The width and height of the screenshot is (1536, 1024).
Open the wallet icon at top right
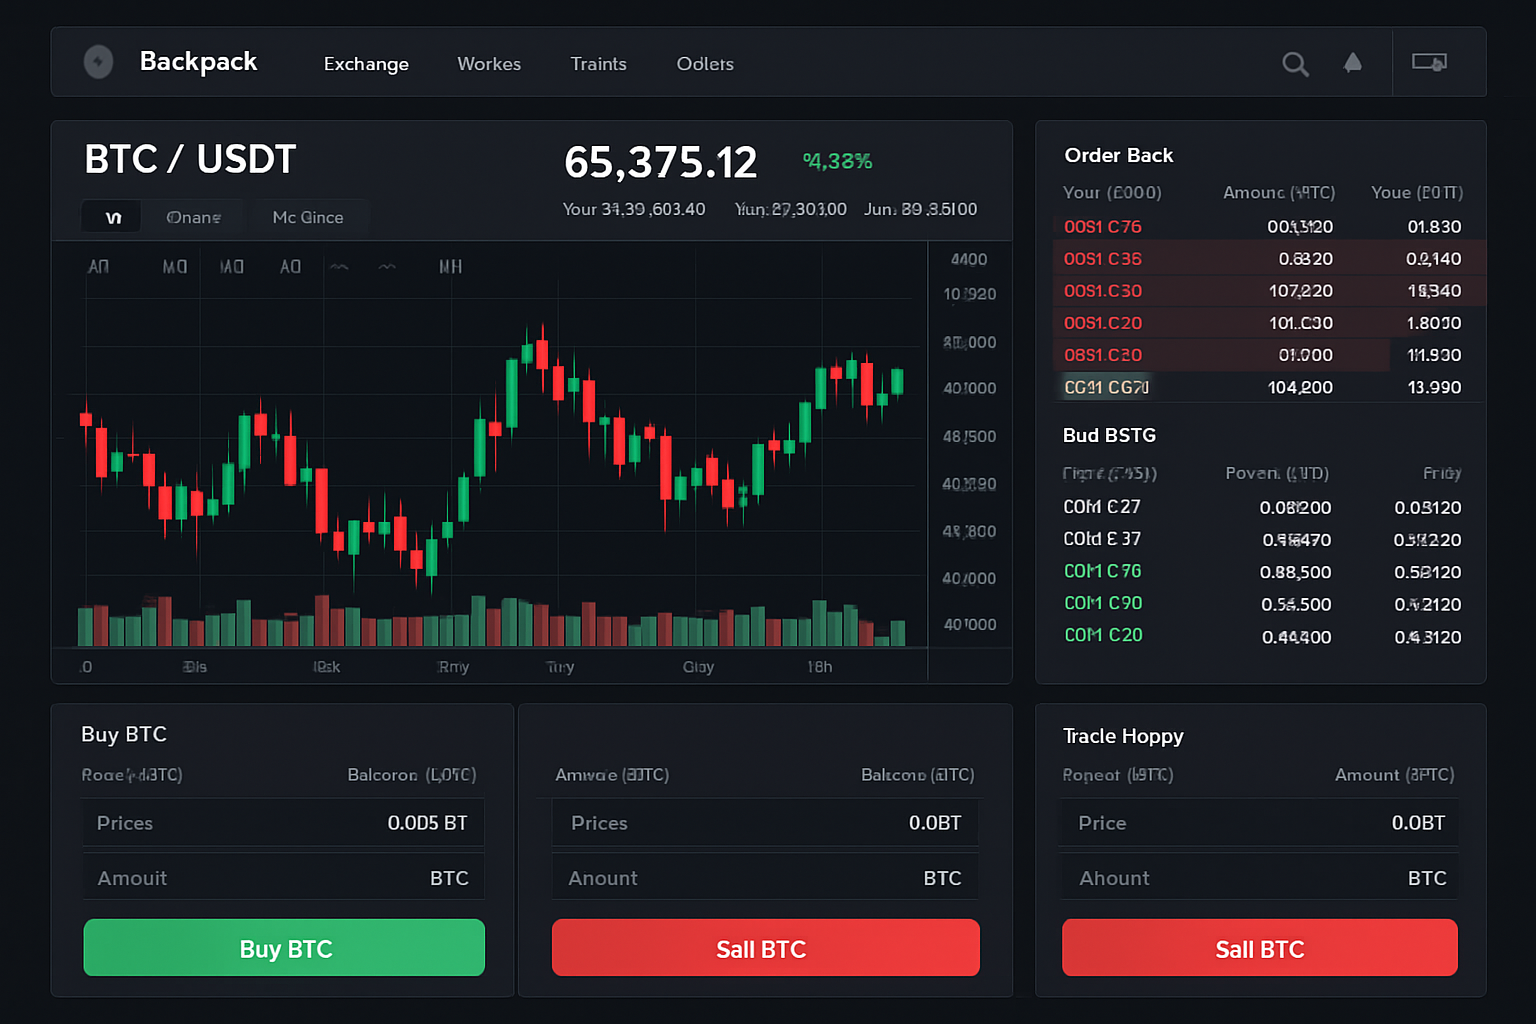click(1430, 62)
